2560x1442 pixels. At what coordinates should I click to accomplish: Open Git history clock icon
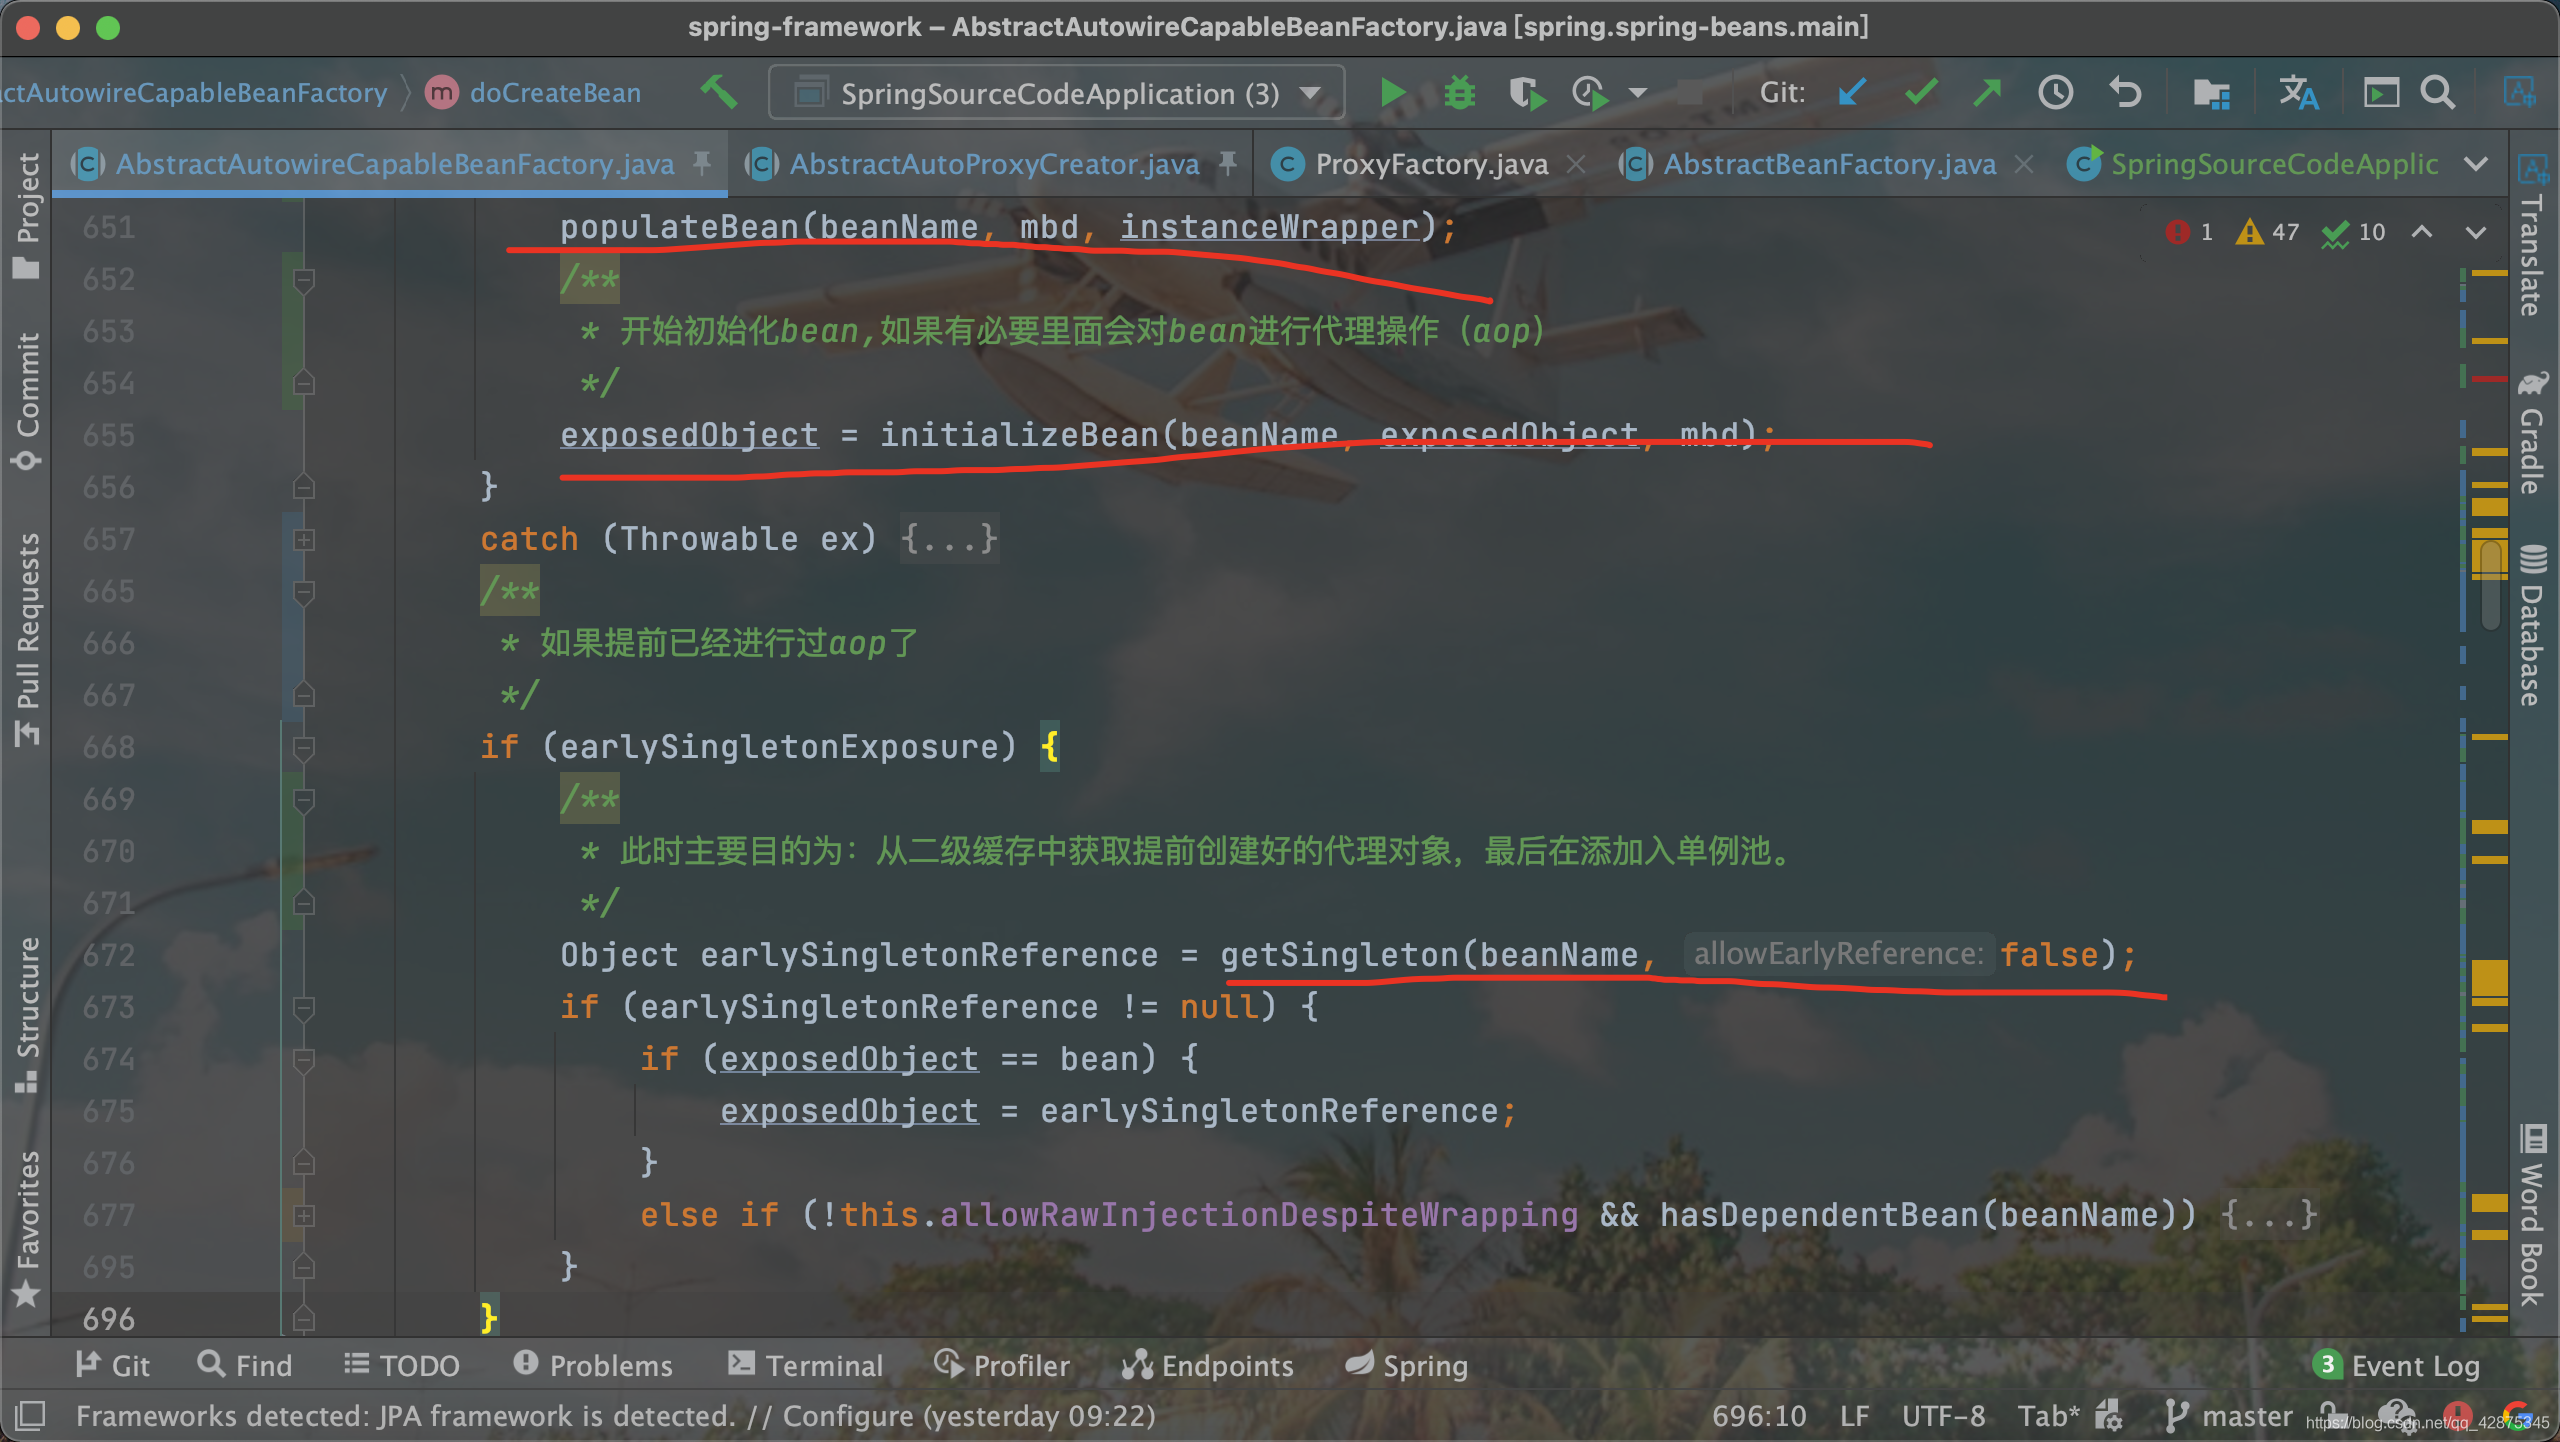click(x=2056, y=93)
